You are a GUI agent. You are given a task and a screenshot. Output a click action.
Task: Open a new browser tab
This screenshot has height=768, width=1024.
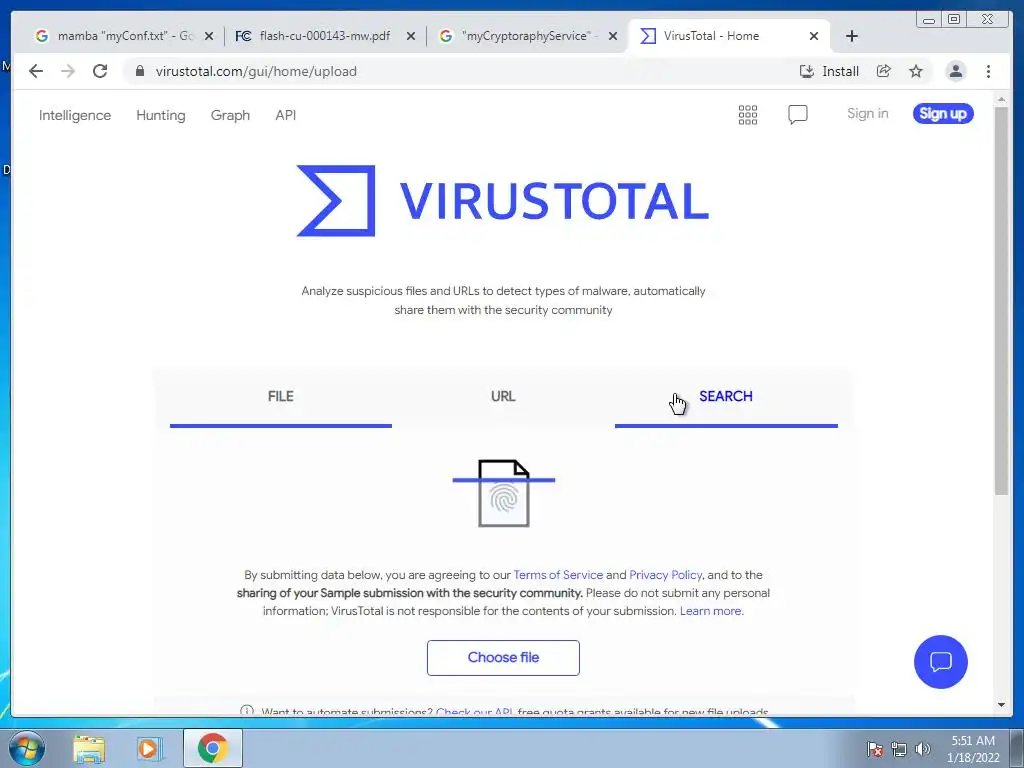tap(852, 36)
